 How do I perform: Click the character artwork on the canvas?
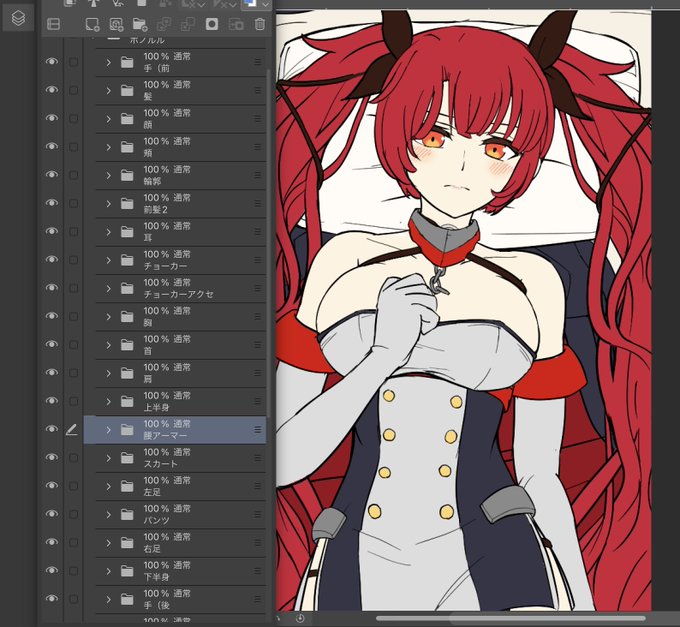463,310
